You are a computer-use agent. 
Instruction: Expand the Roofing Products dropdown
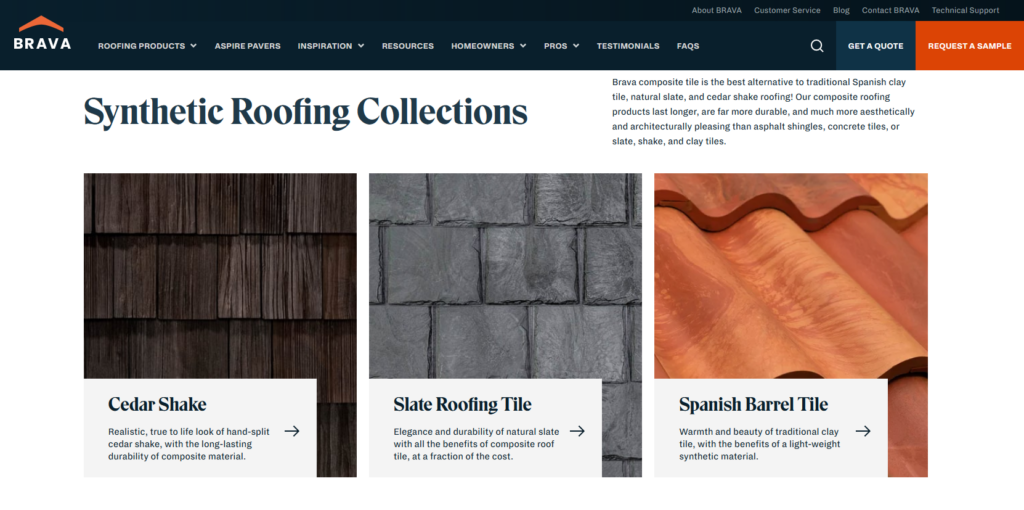pyautogui.click(x=148, y=46)
